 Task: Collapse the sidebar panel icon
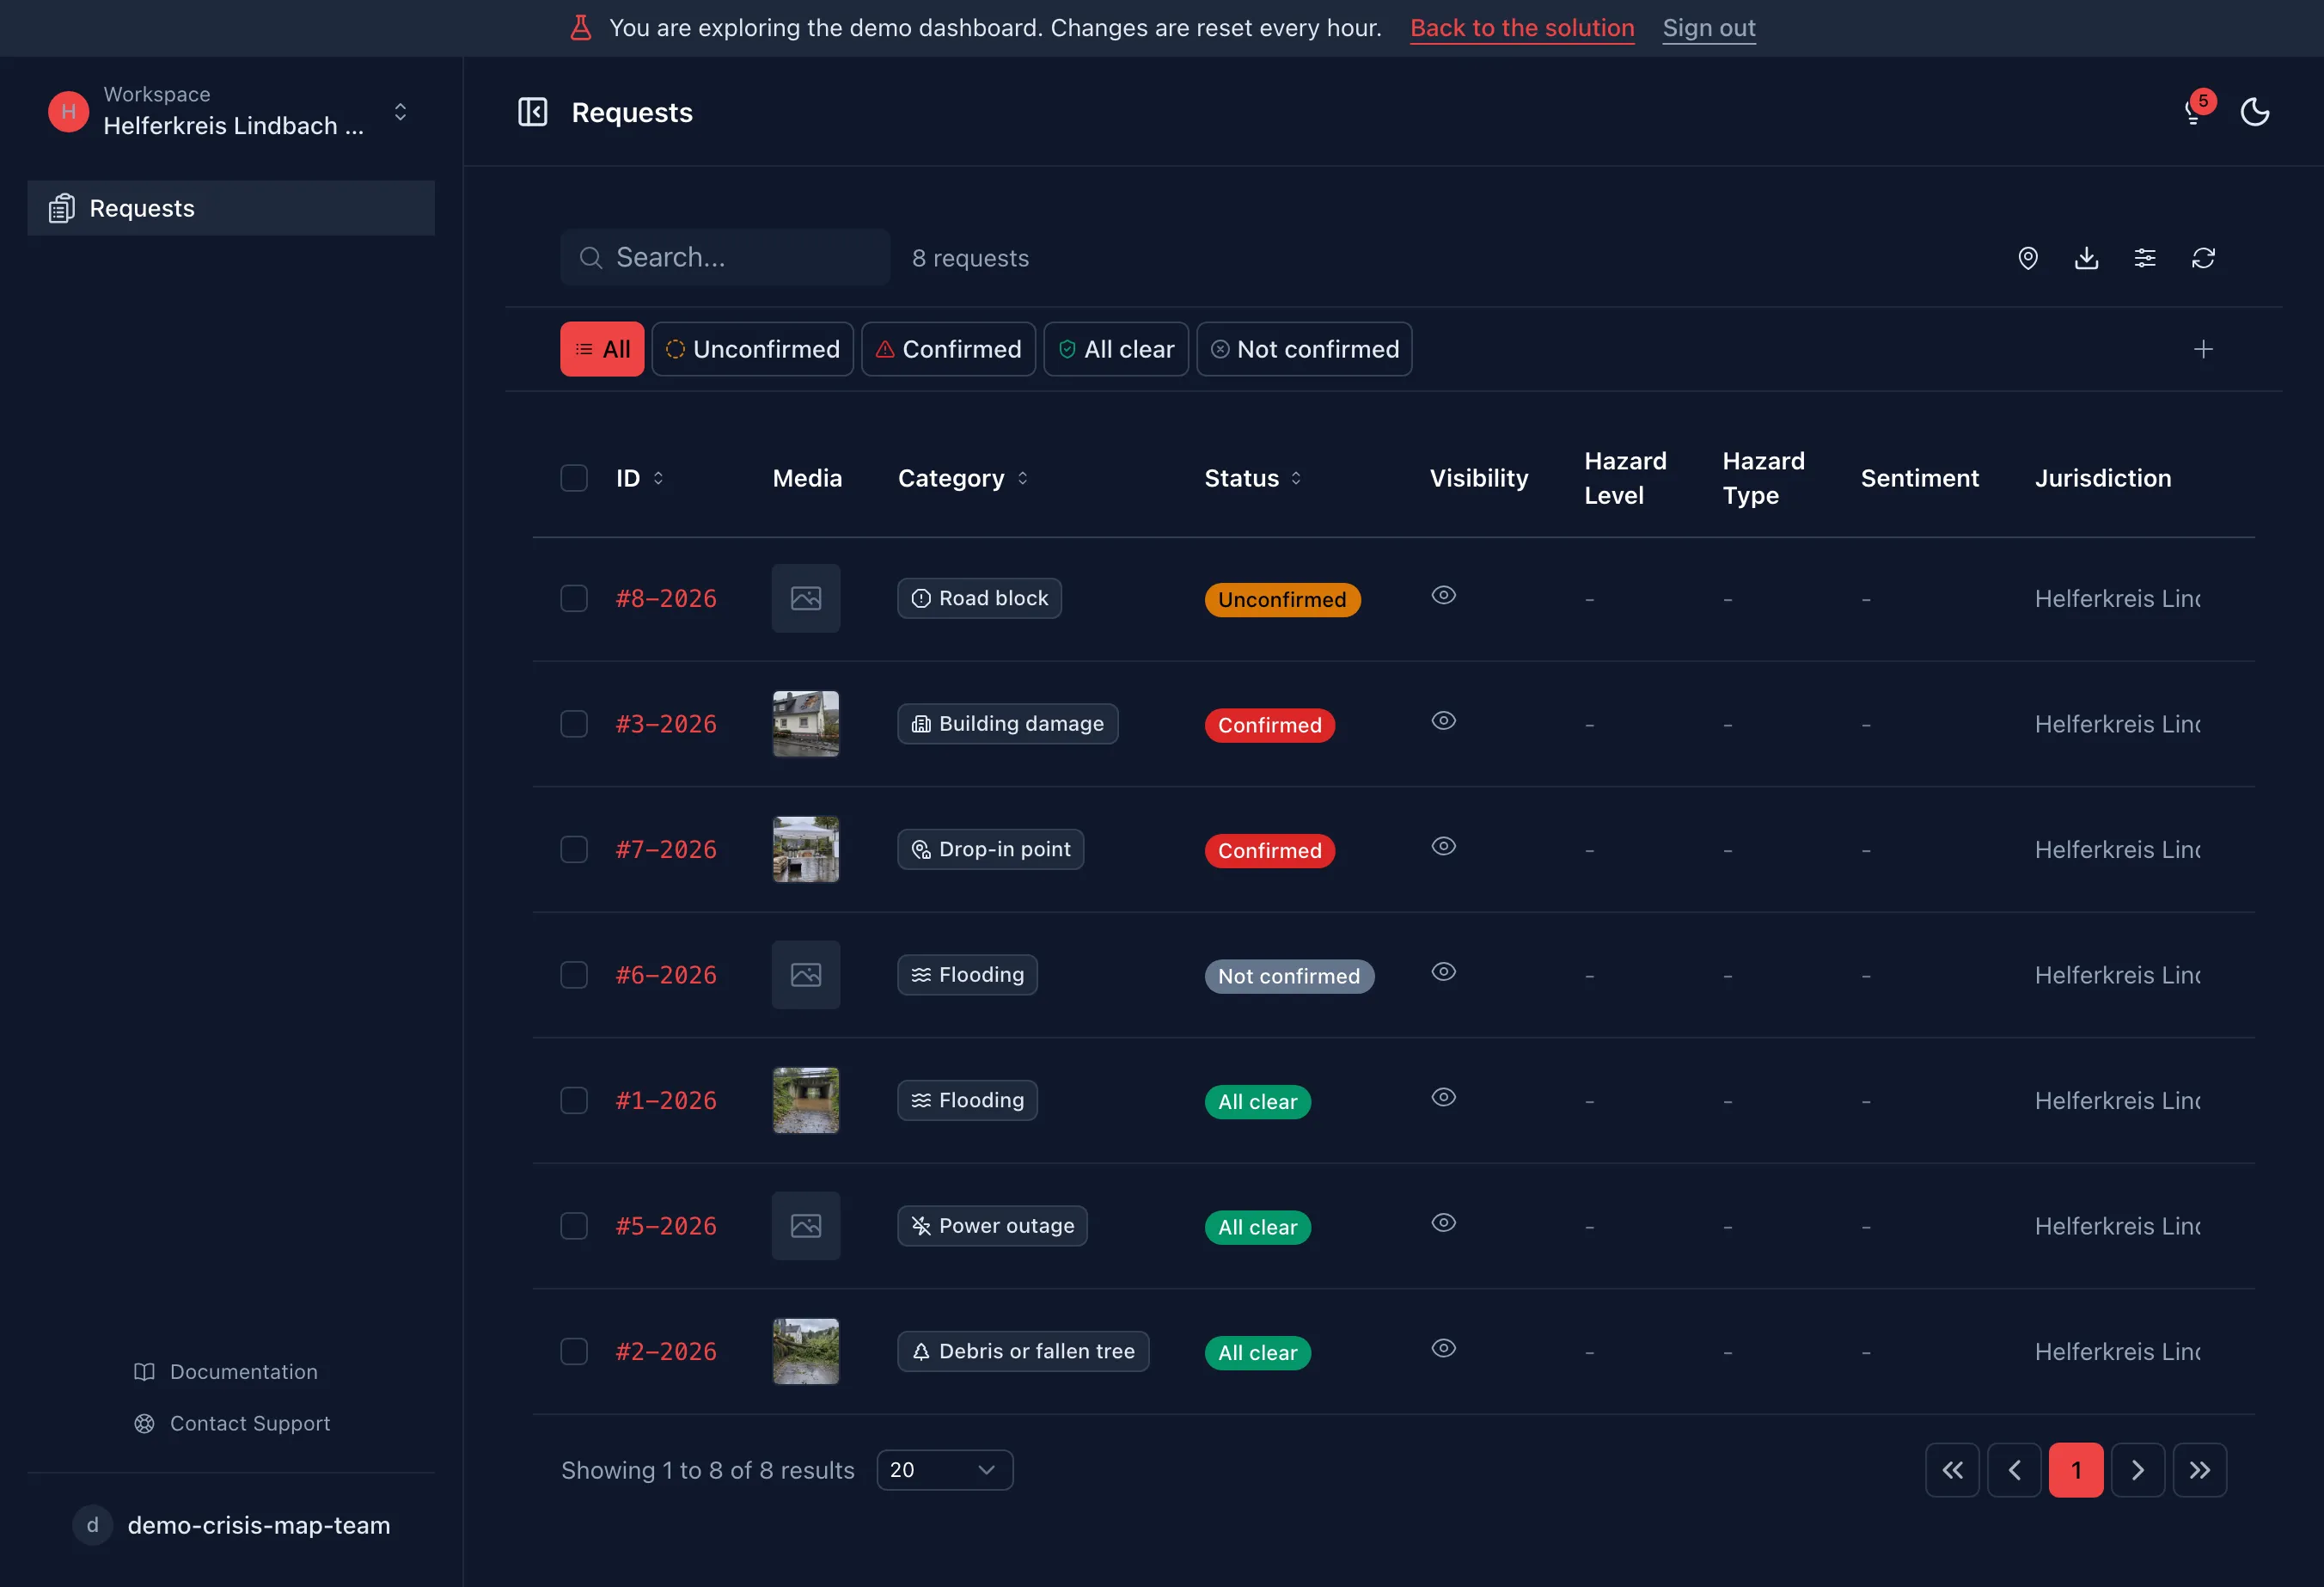tap(532, 112)
